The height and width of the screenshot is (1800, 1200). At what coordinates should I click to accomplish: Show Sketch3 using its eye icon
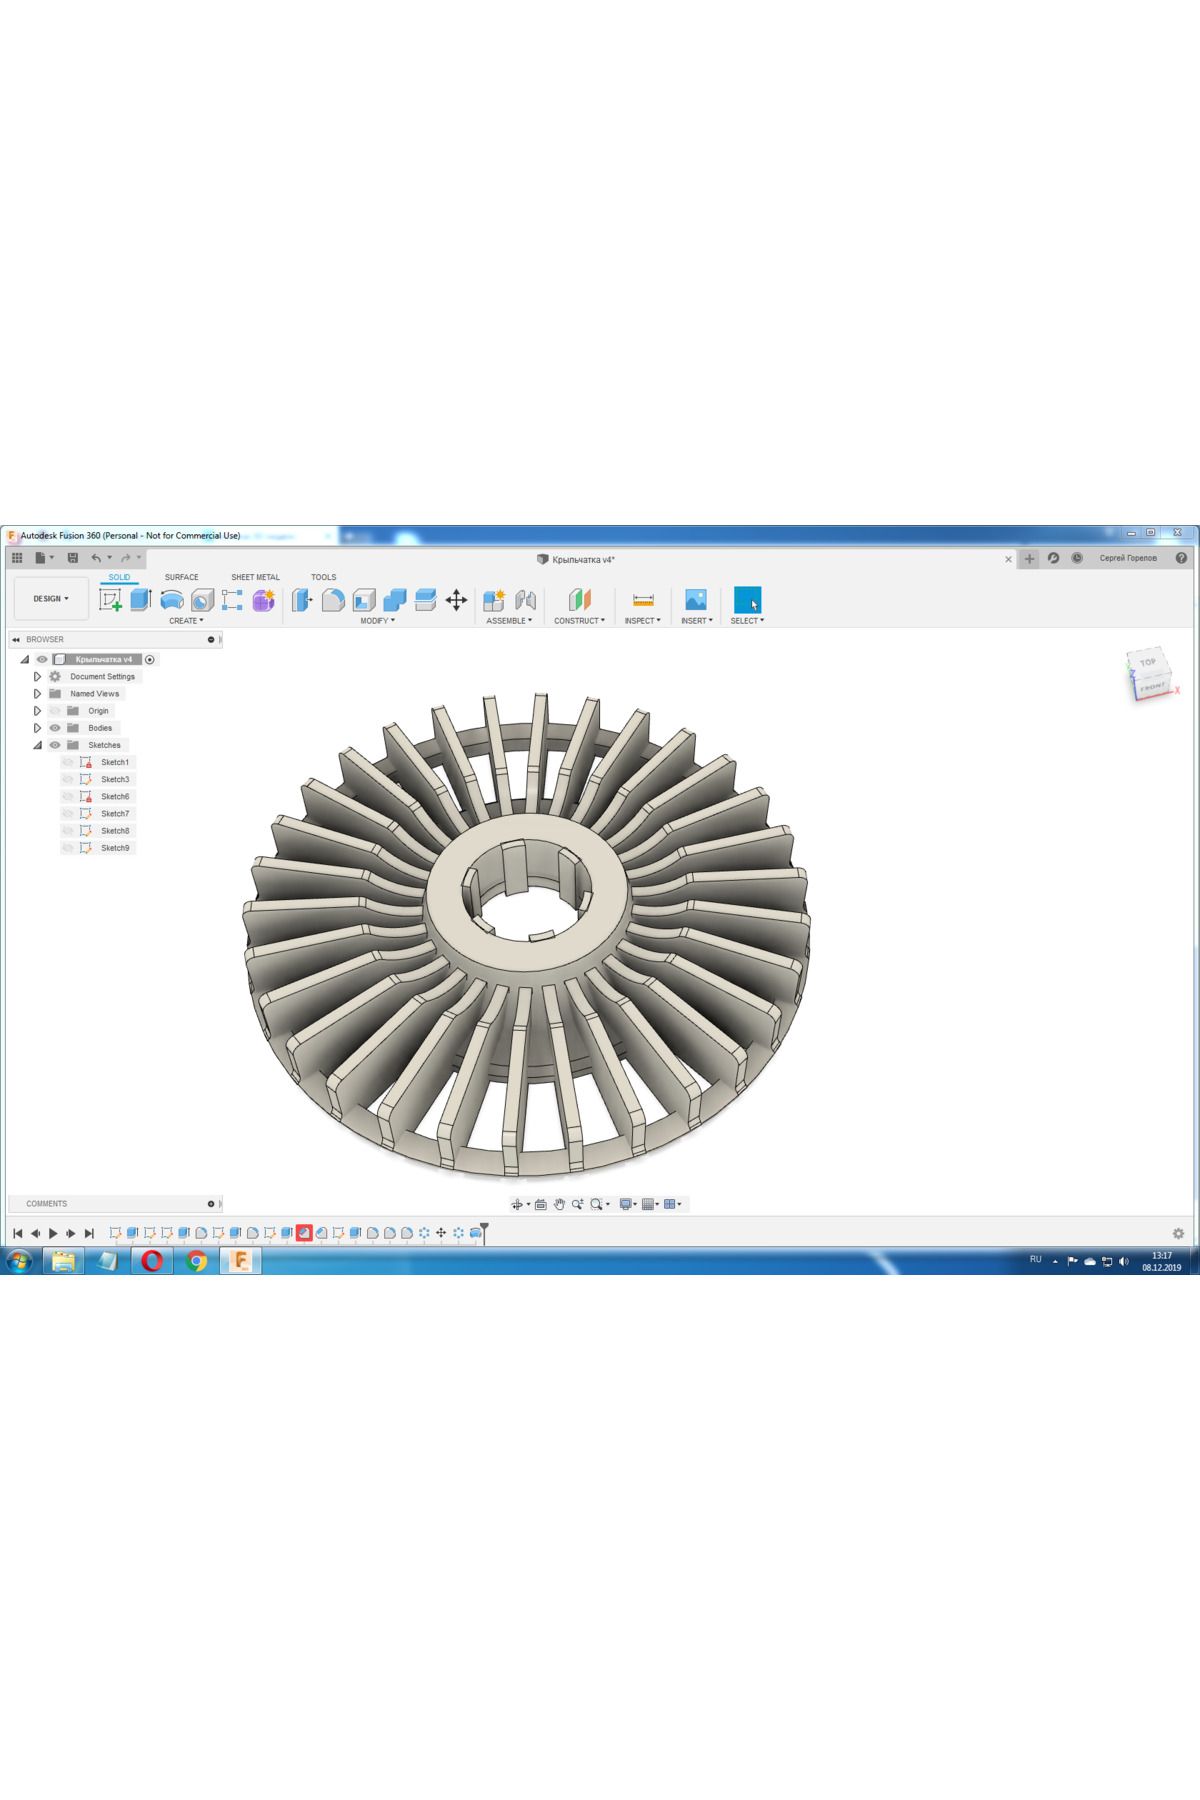68,779
